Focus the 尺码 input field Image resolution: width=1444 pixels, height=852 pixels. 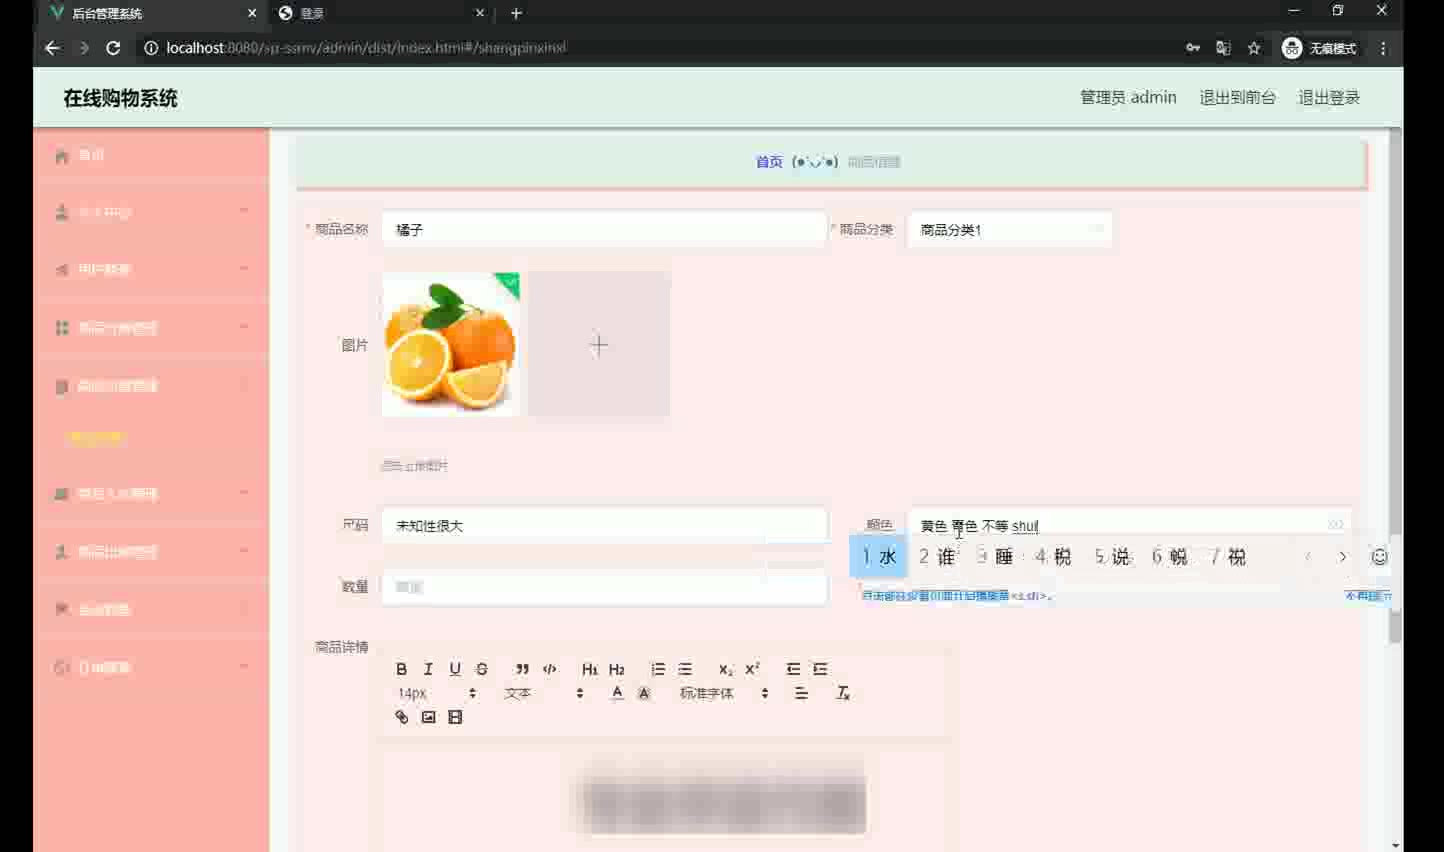604,525
